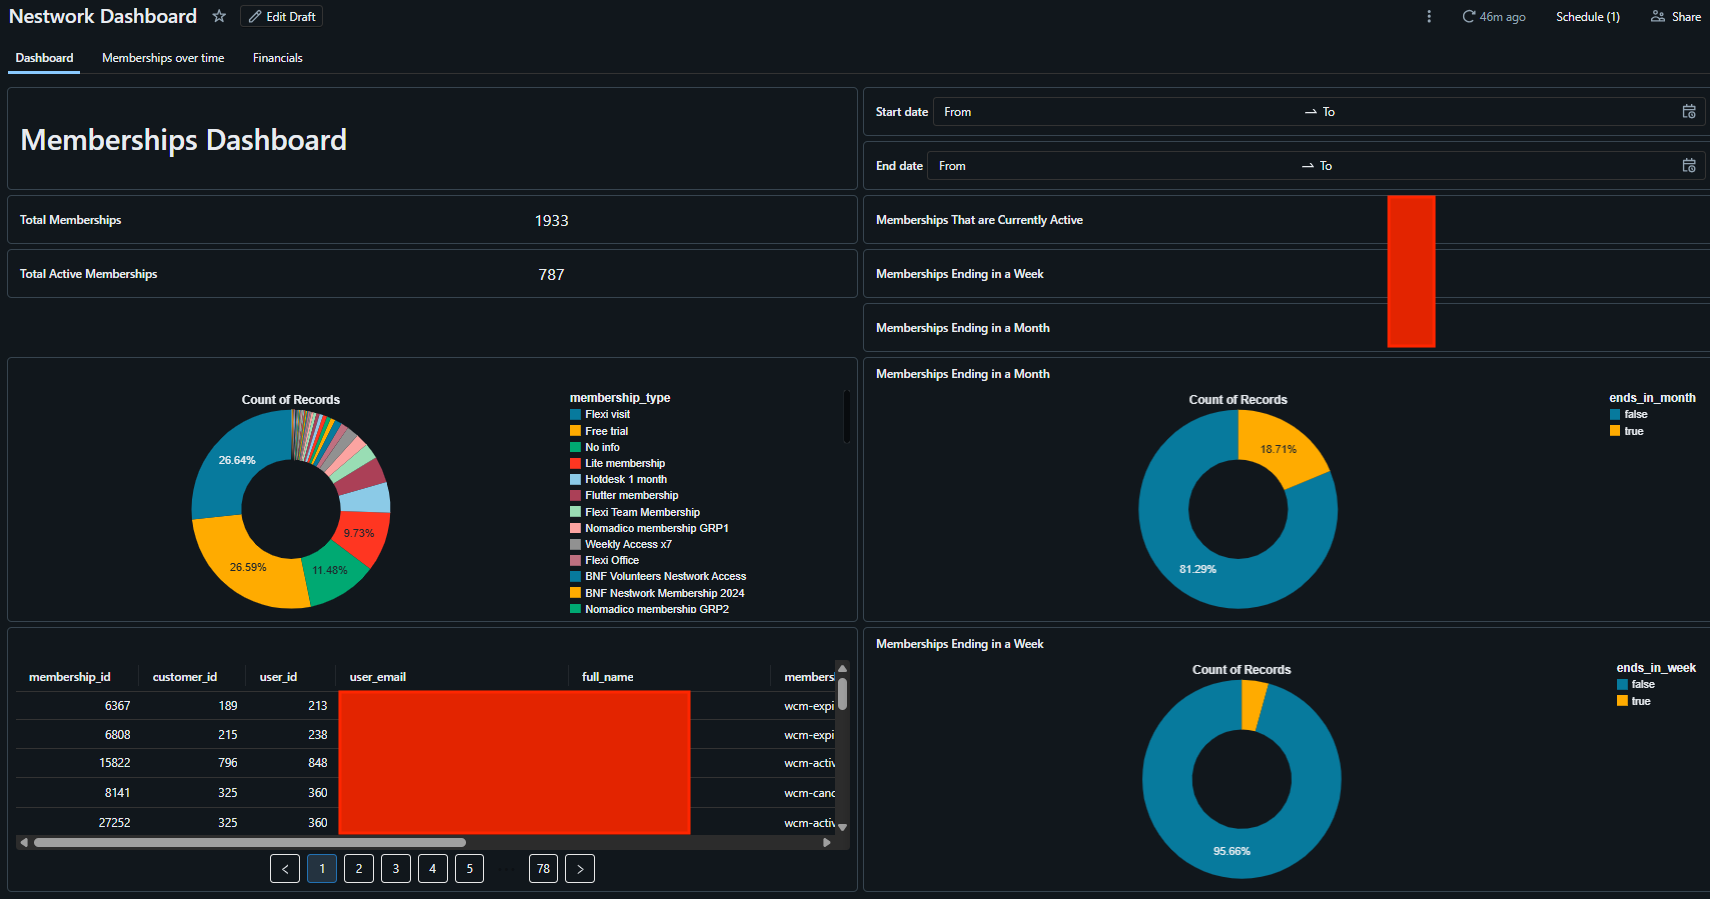The height and width of the screenshot is (899, 1710).
Task: Select ends_in_month true legend swatch
Action: tap(1615, 431)
